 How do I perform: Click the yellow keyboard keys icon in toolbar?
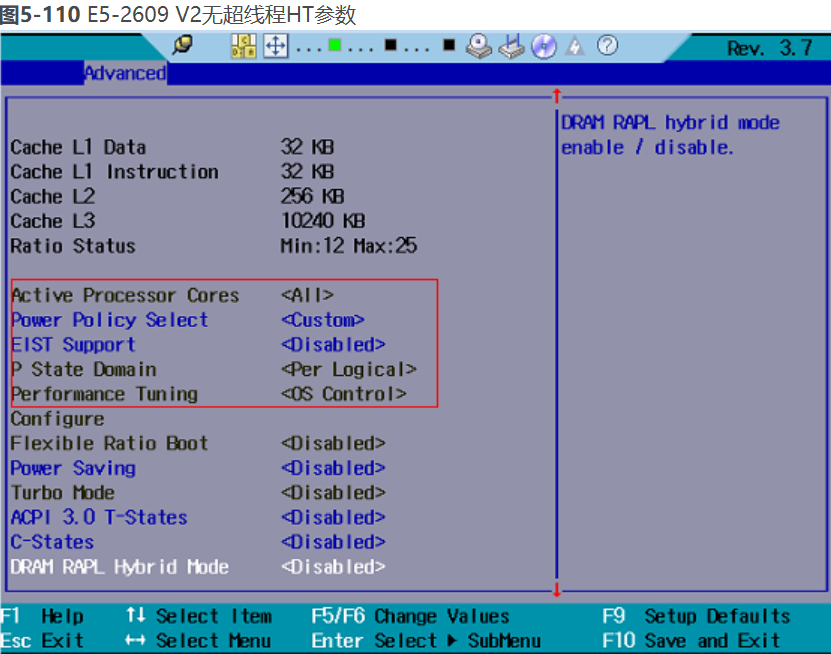243,45
